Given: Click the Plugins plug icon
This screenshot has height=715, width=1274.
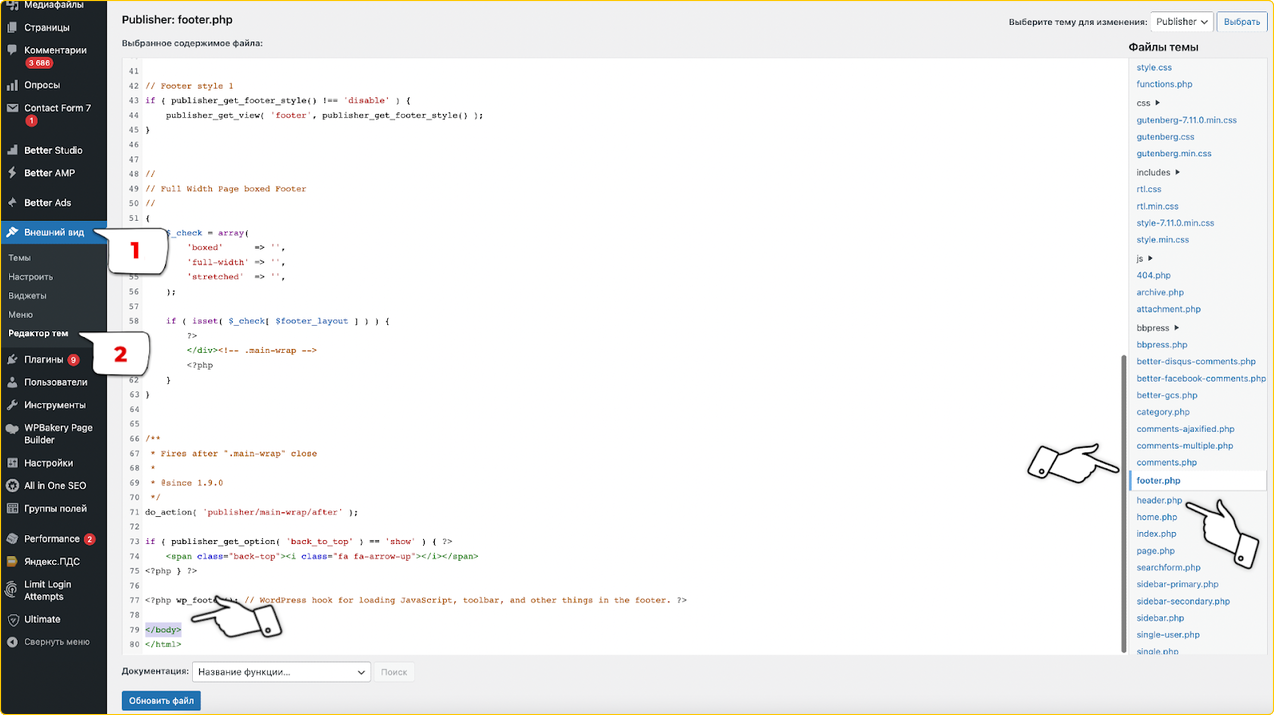Looking at the screenshot, I should click(12, 360).
